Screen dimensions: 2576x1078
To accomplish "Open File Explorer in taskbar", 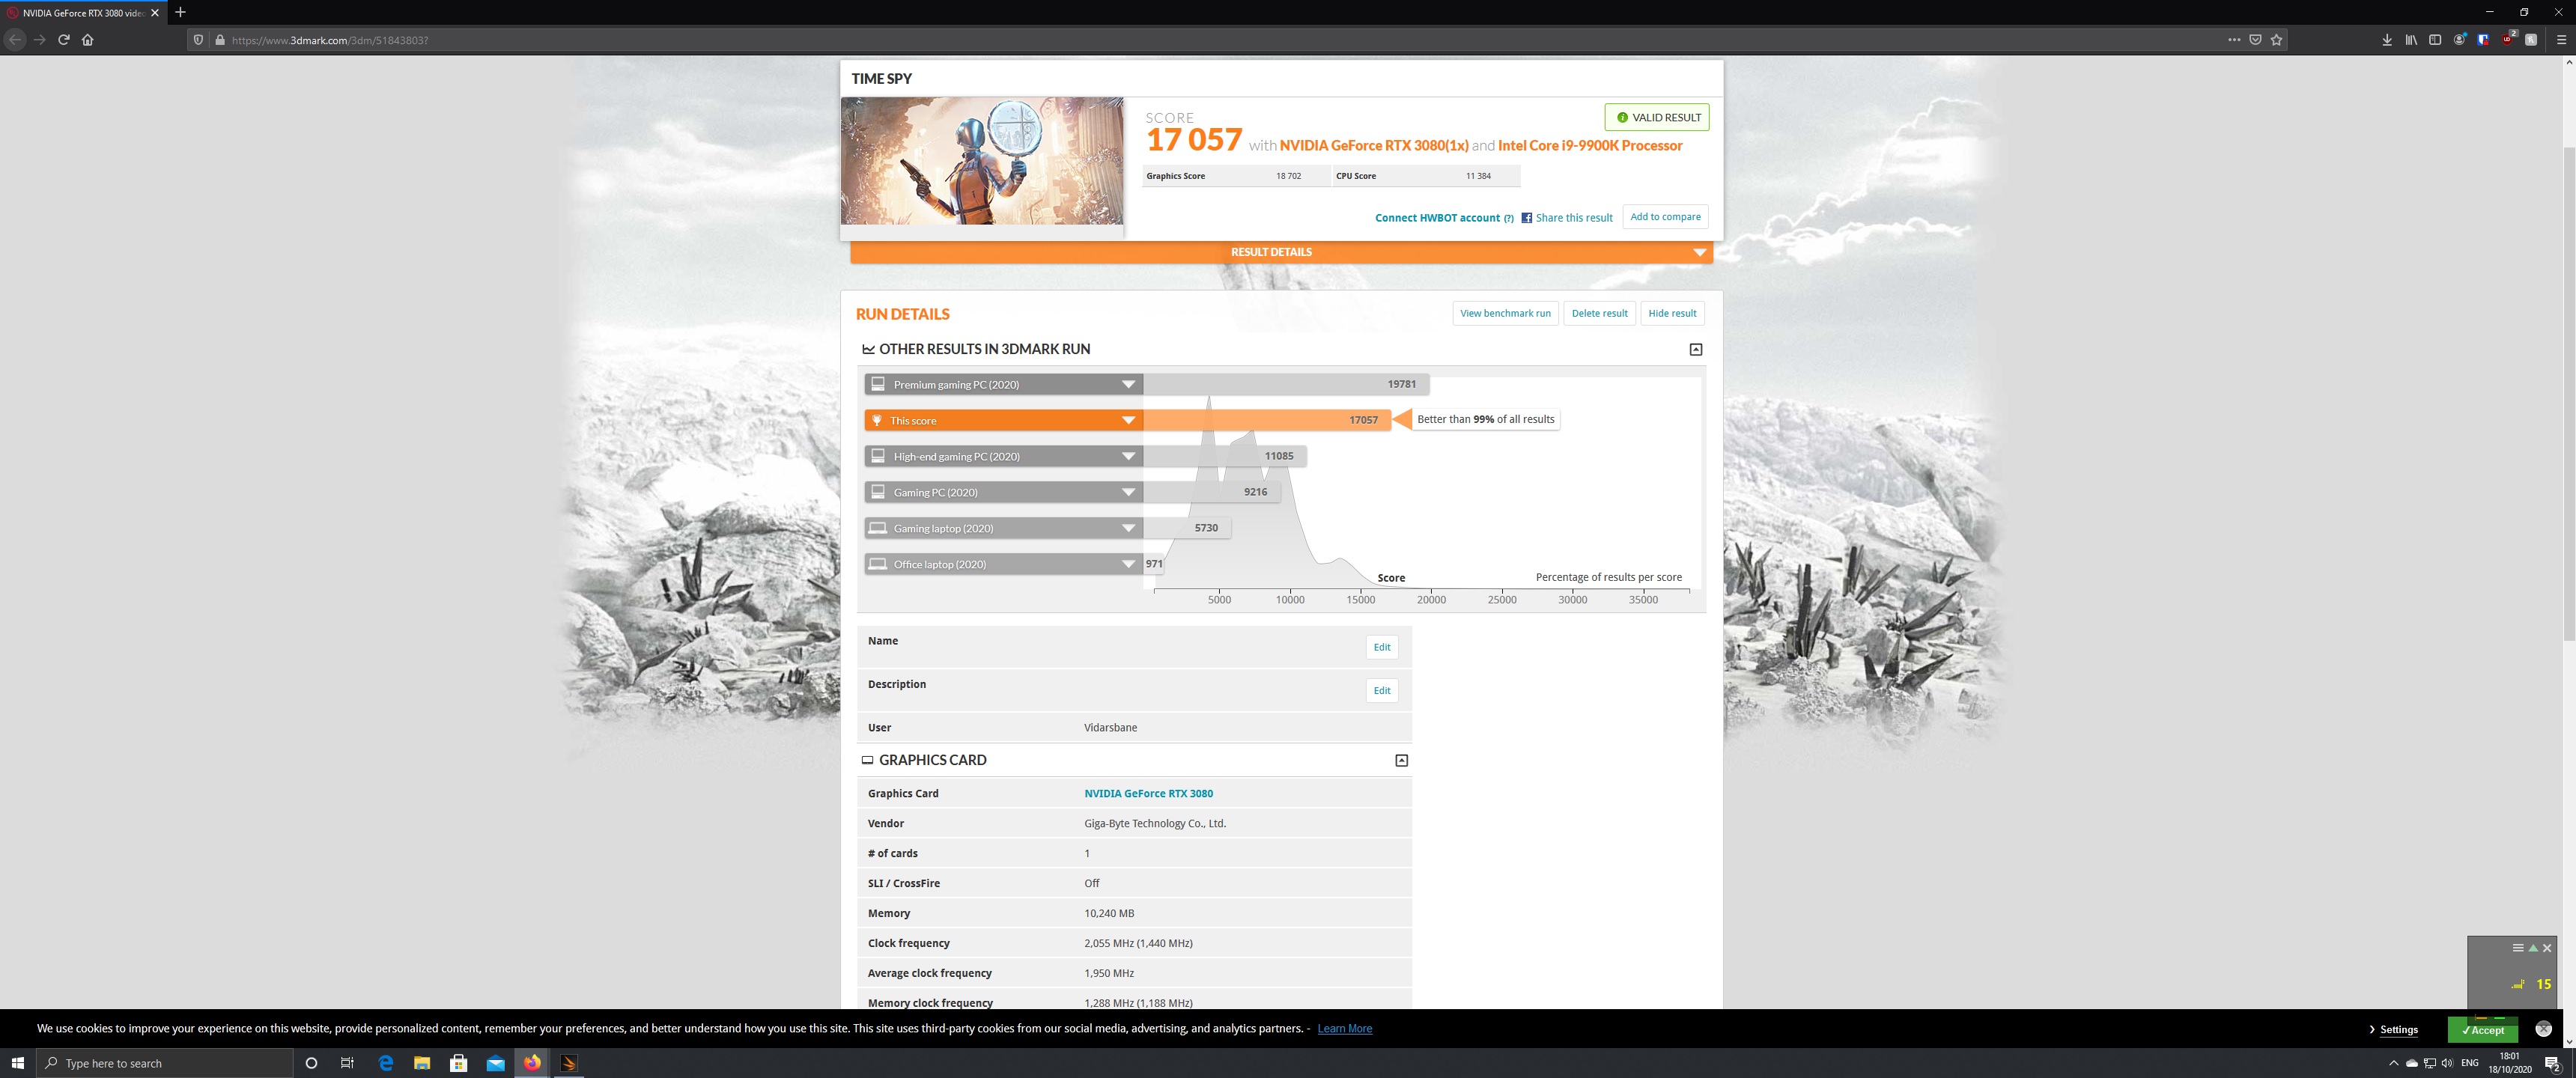I will click(x=422, y=1063).
